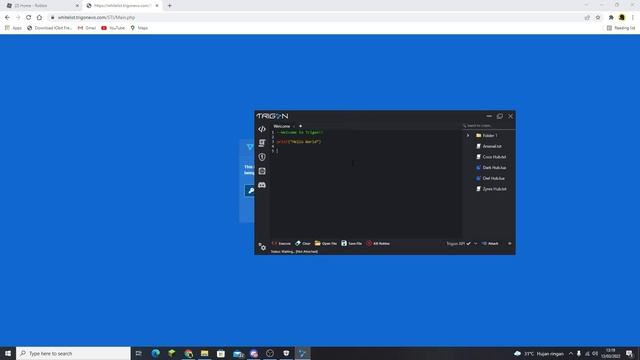This screenshot has width=640, height=360.
Task: Open the Maps bookmark
Action: pos(139,28)
